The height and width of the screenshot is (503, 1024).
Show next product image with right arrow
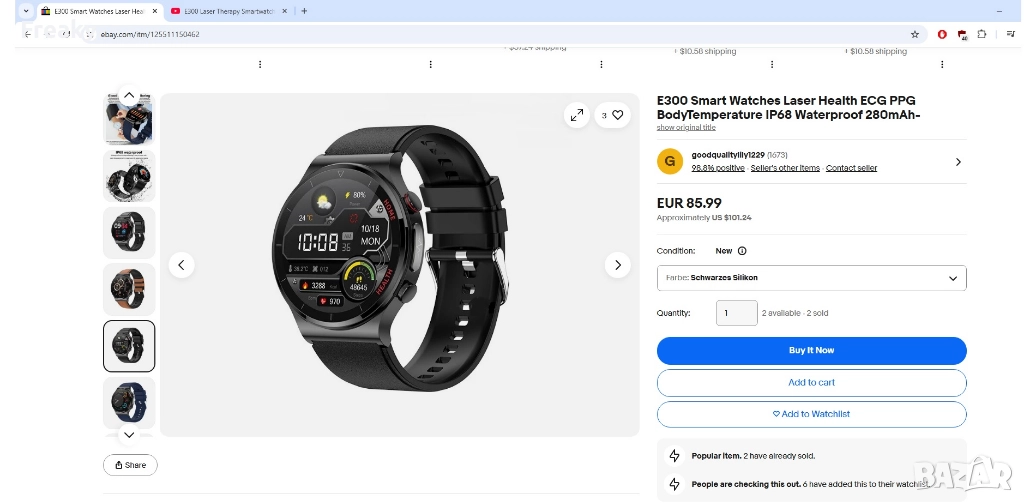(x=617, y=265)
